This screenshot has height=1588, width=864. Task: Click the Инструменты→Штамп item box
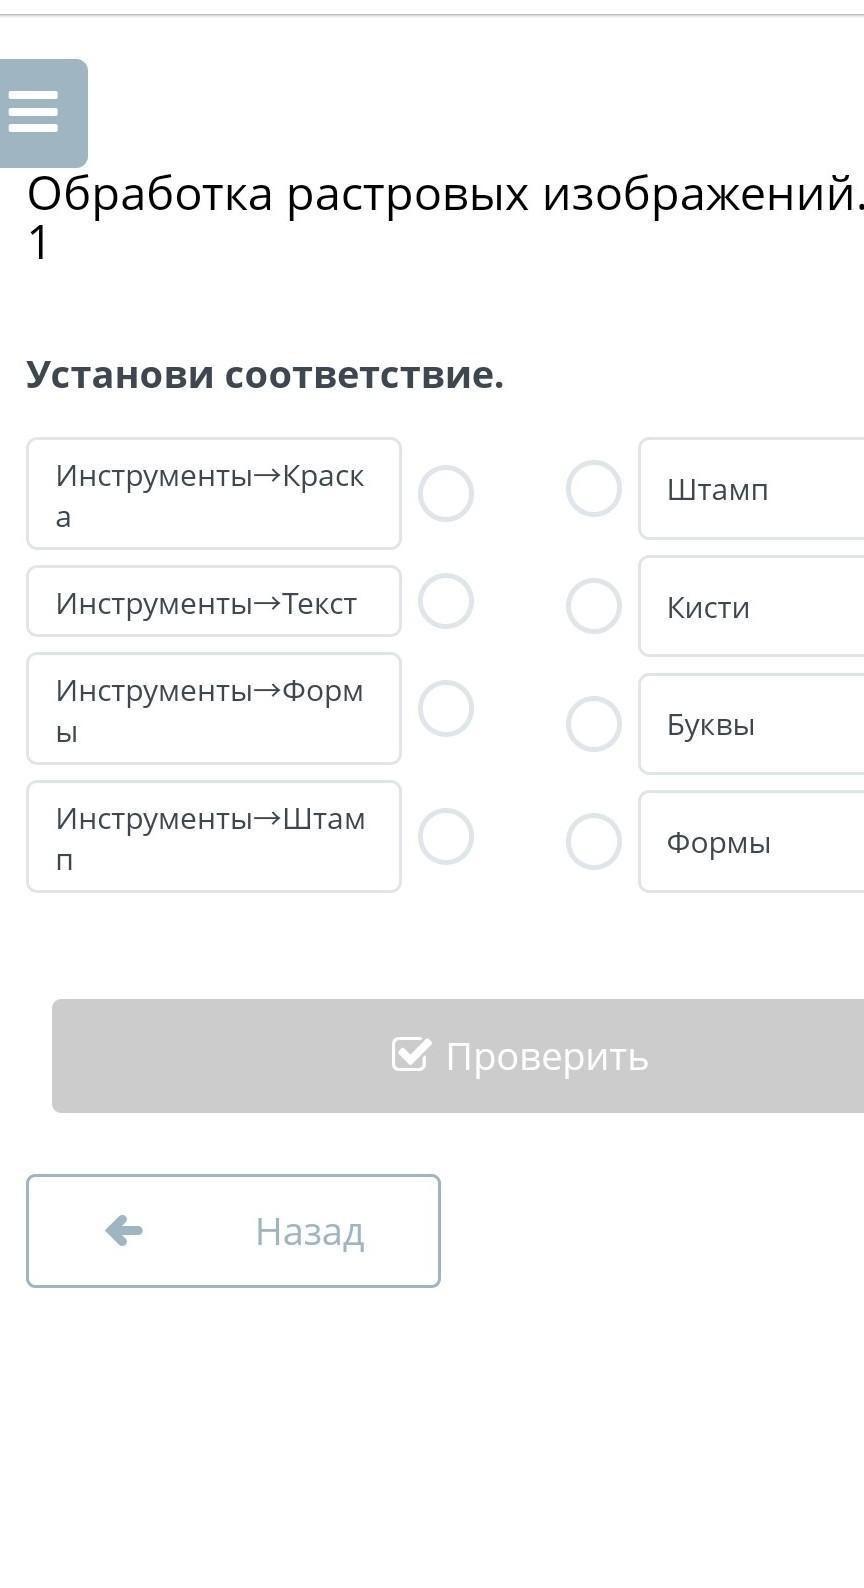[x=213, y=836]
